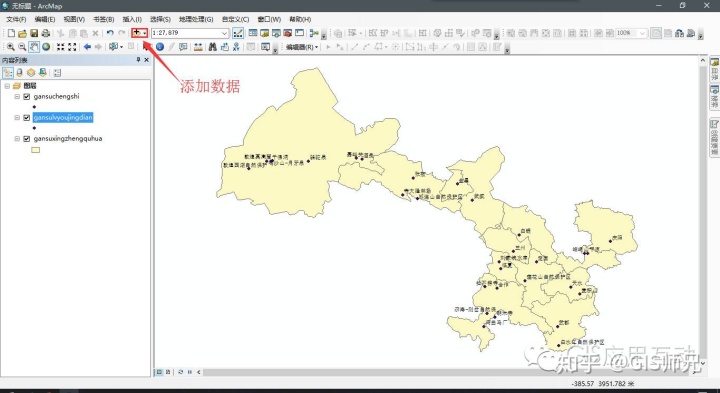This screenshot has height=393, width=720.
Task: Click the Go To XY icon
Action: (x=236, y=47)
